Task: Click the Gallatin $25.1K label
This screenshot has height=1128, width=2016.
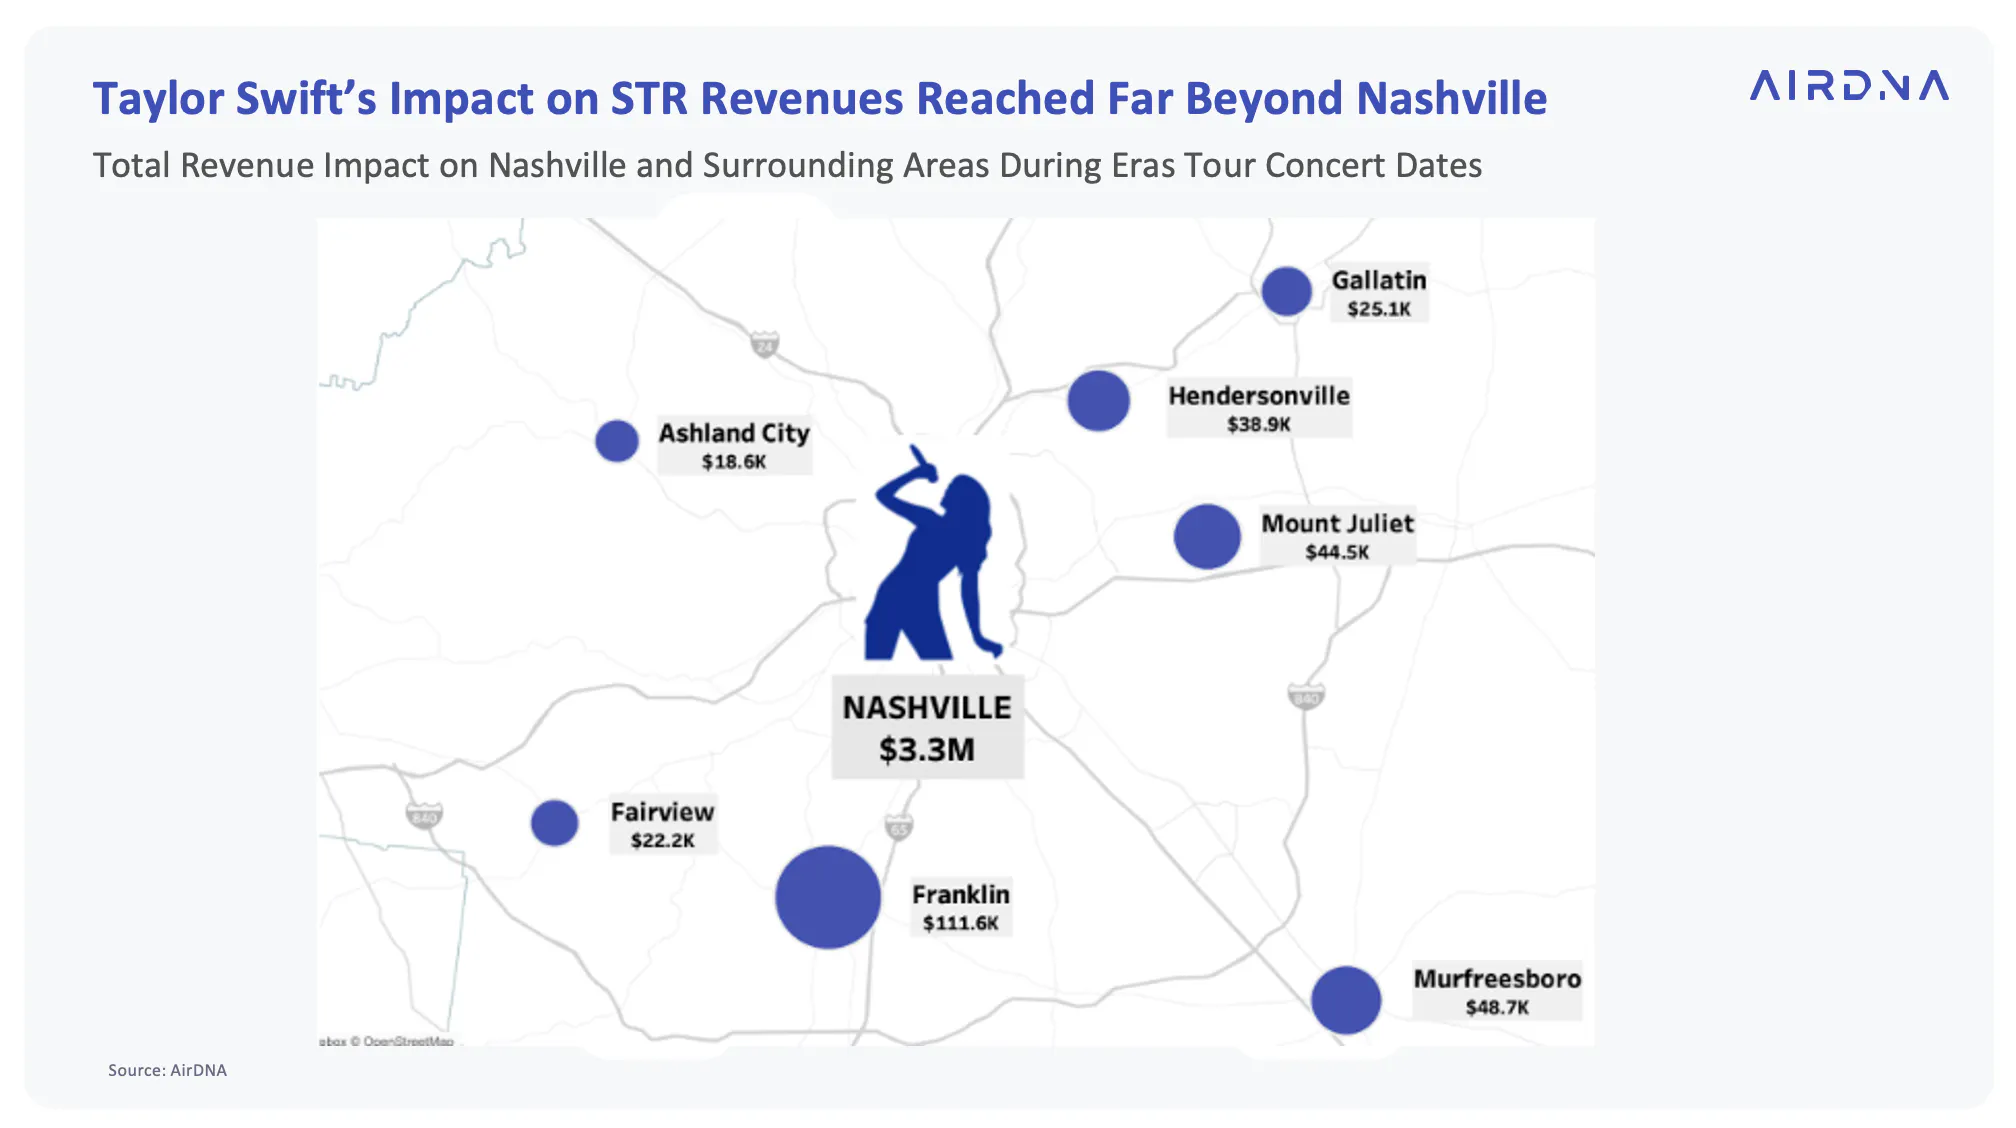Action: pyautogui.click(x=1379, y=293)
